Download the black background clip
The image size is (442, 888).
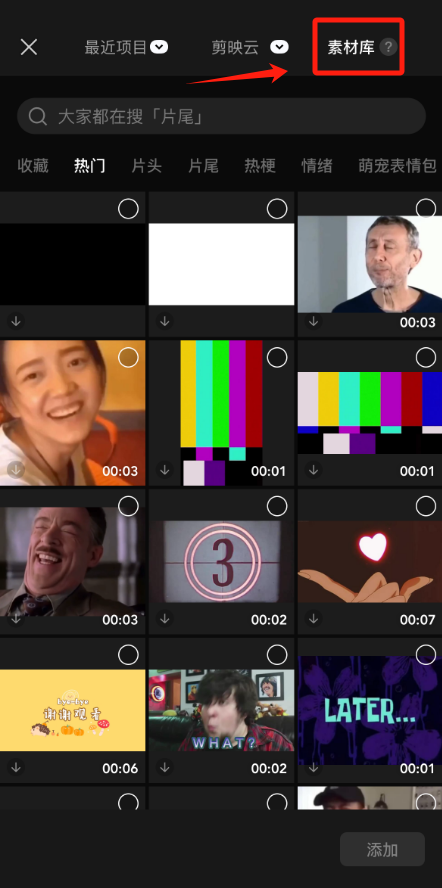tap(16, 321)
